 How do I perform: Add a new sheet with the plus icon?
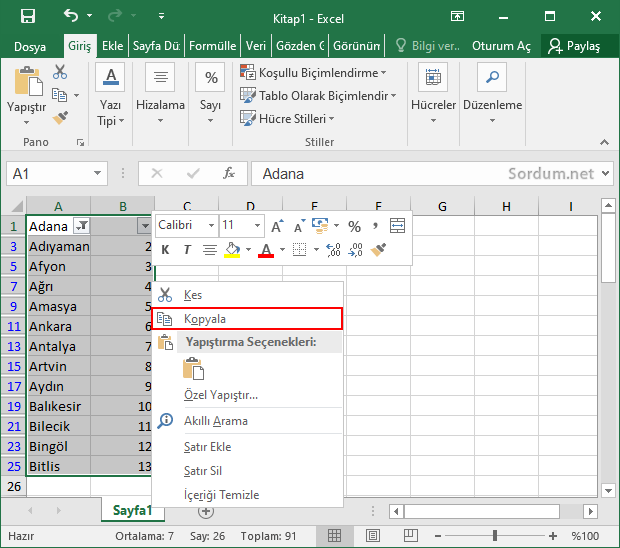[x=206, y=511]
